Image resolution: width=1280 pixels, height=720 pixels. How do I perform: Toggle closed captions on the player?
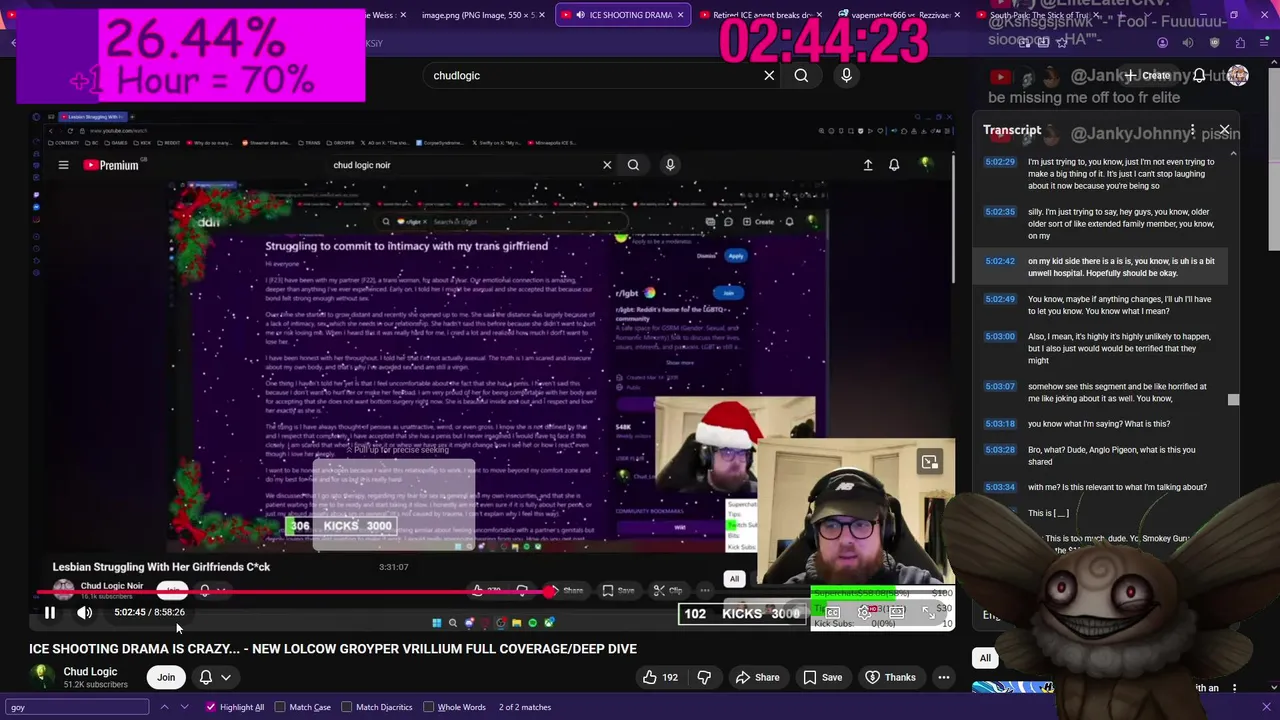pos(832,612)
